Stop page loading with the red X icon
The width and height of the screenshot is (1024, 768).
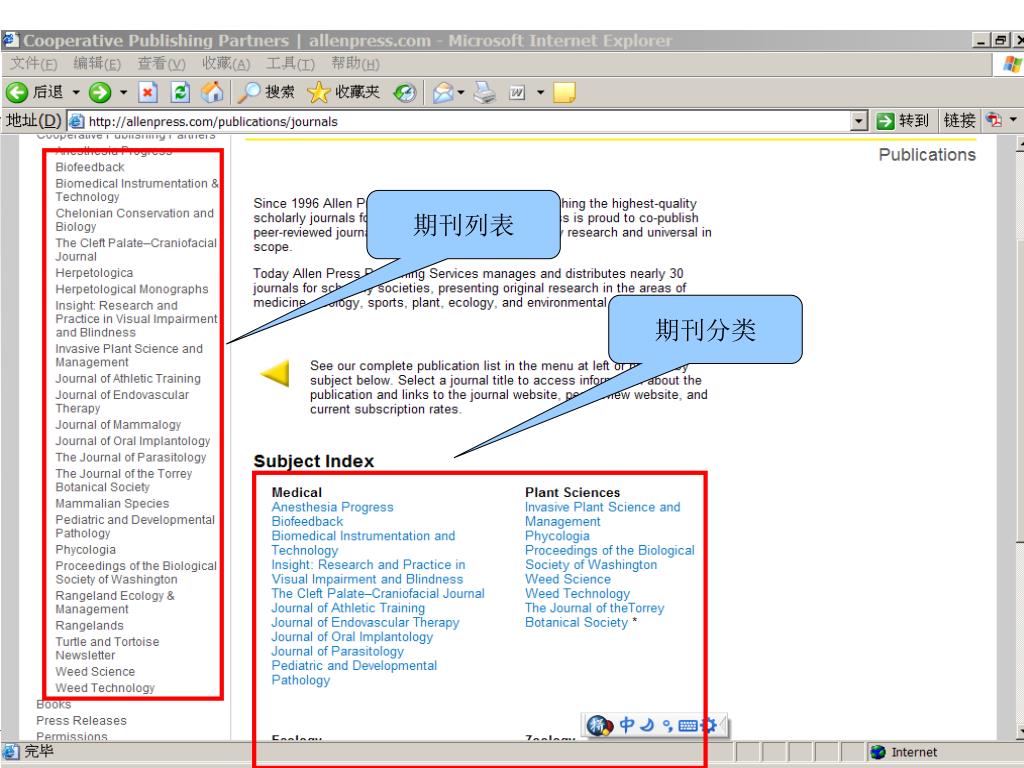[x=148, y=93]
